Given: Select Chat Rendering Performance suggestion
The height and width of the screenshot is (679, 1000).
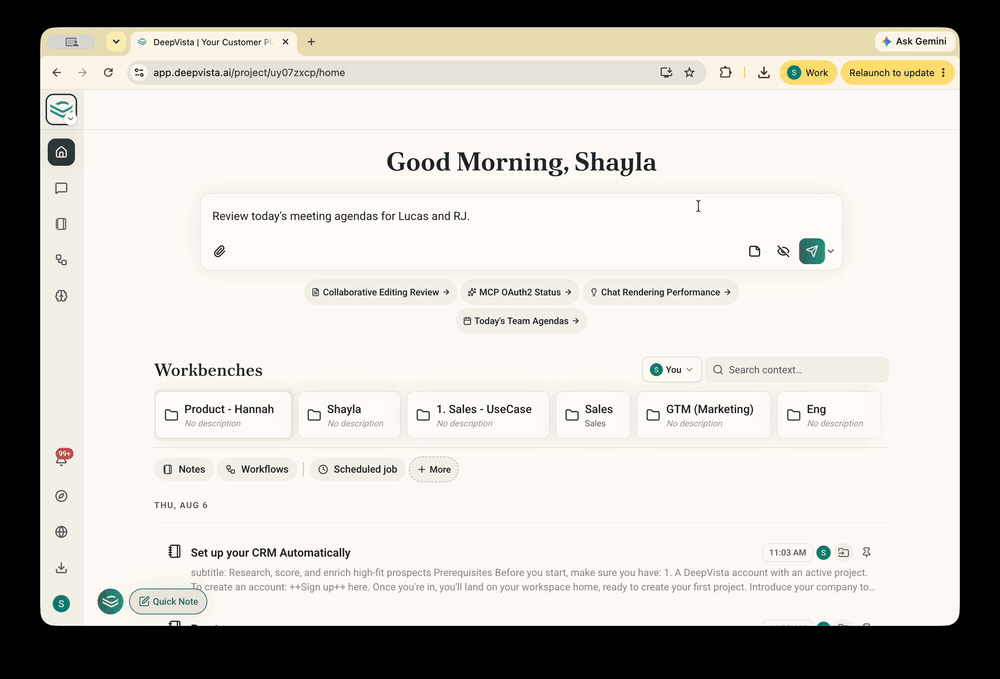Looking at the screenshot, I should (x=660, y=292).
